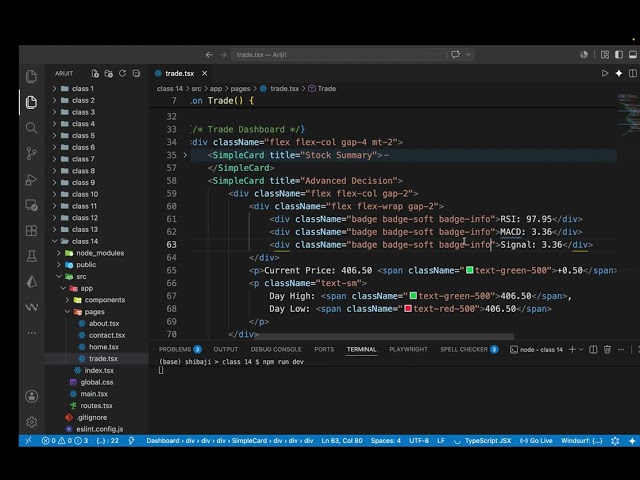
Task: Switch to the OUTPUT panel tab
Action: pos(225,349)
